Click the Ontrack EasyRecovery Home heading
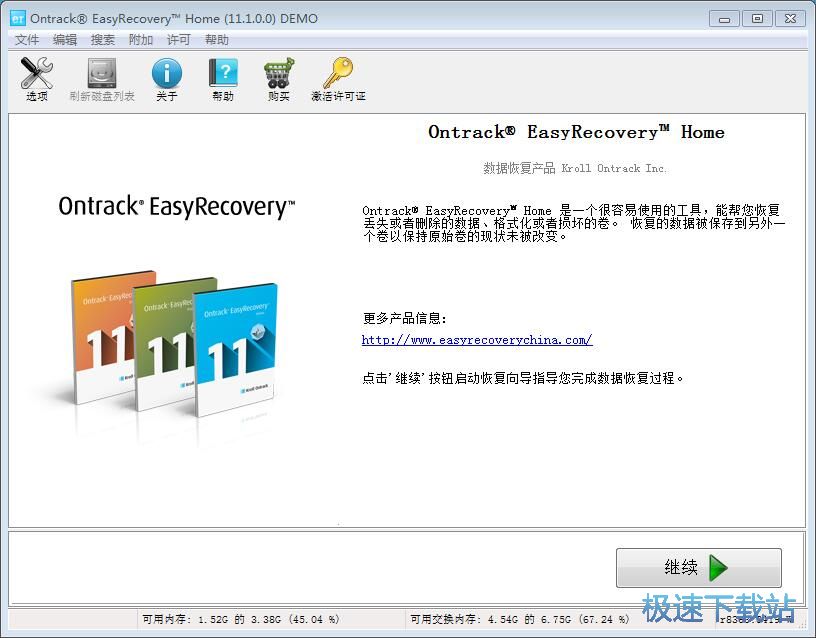This screenshot has height=638, width=816. coord(576,132)
